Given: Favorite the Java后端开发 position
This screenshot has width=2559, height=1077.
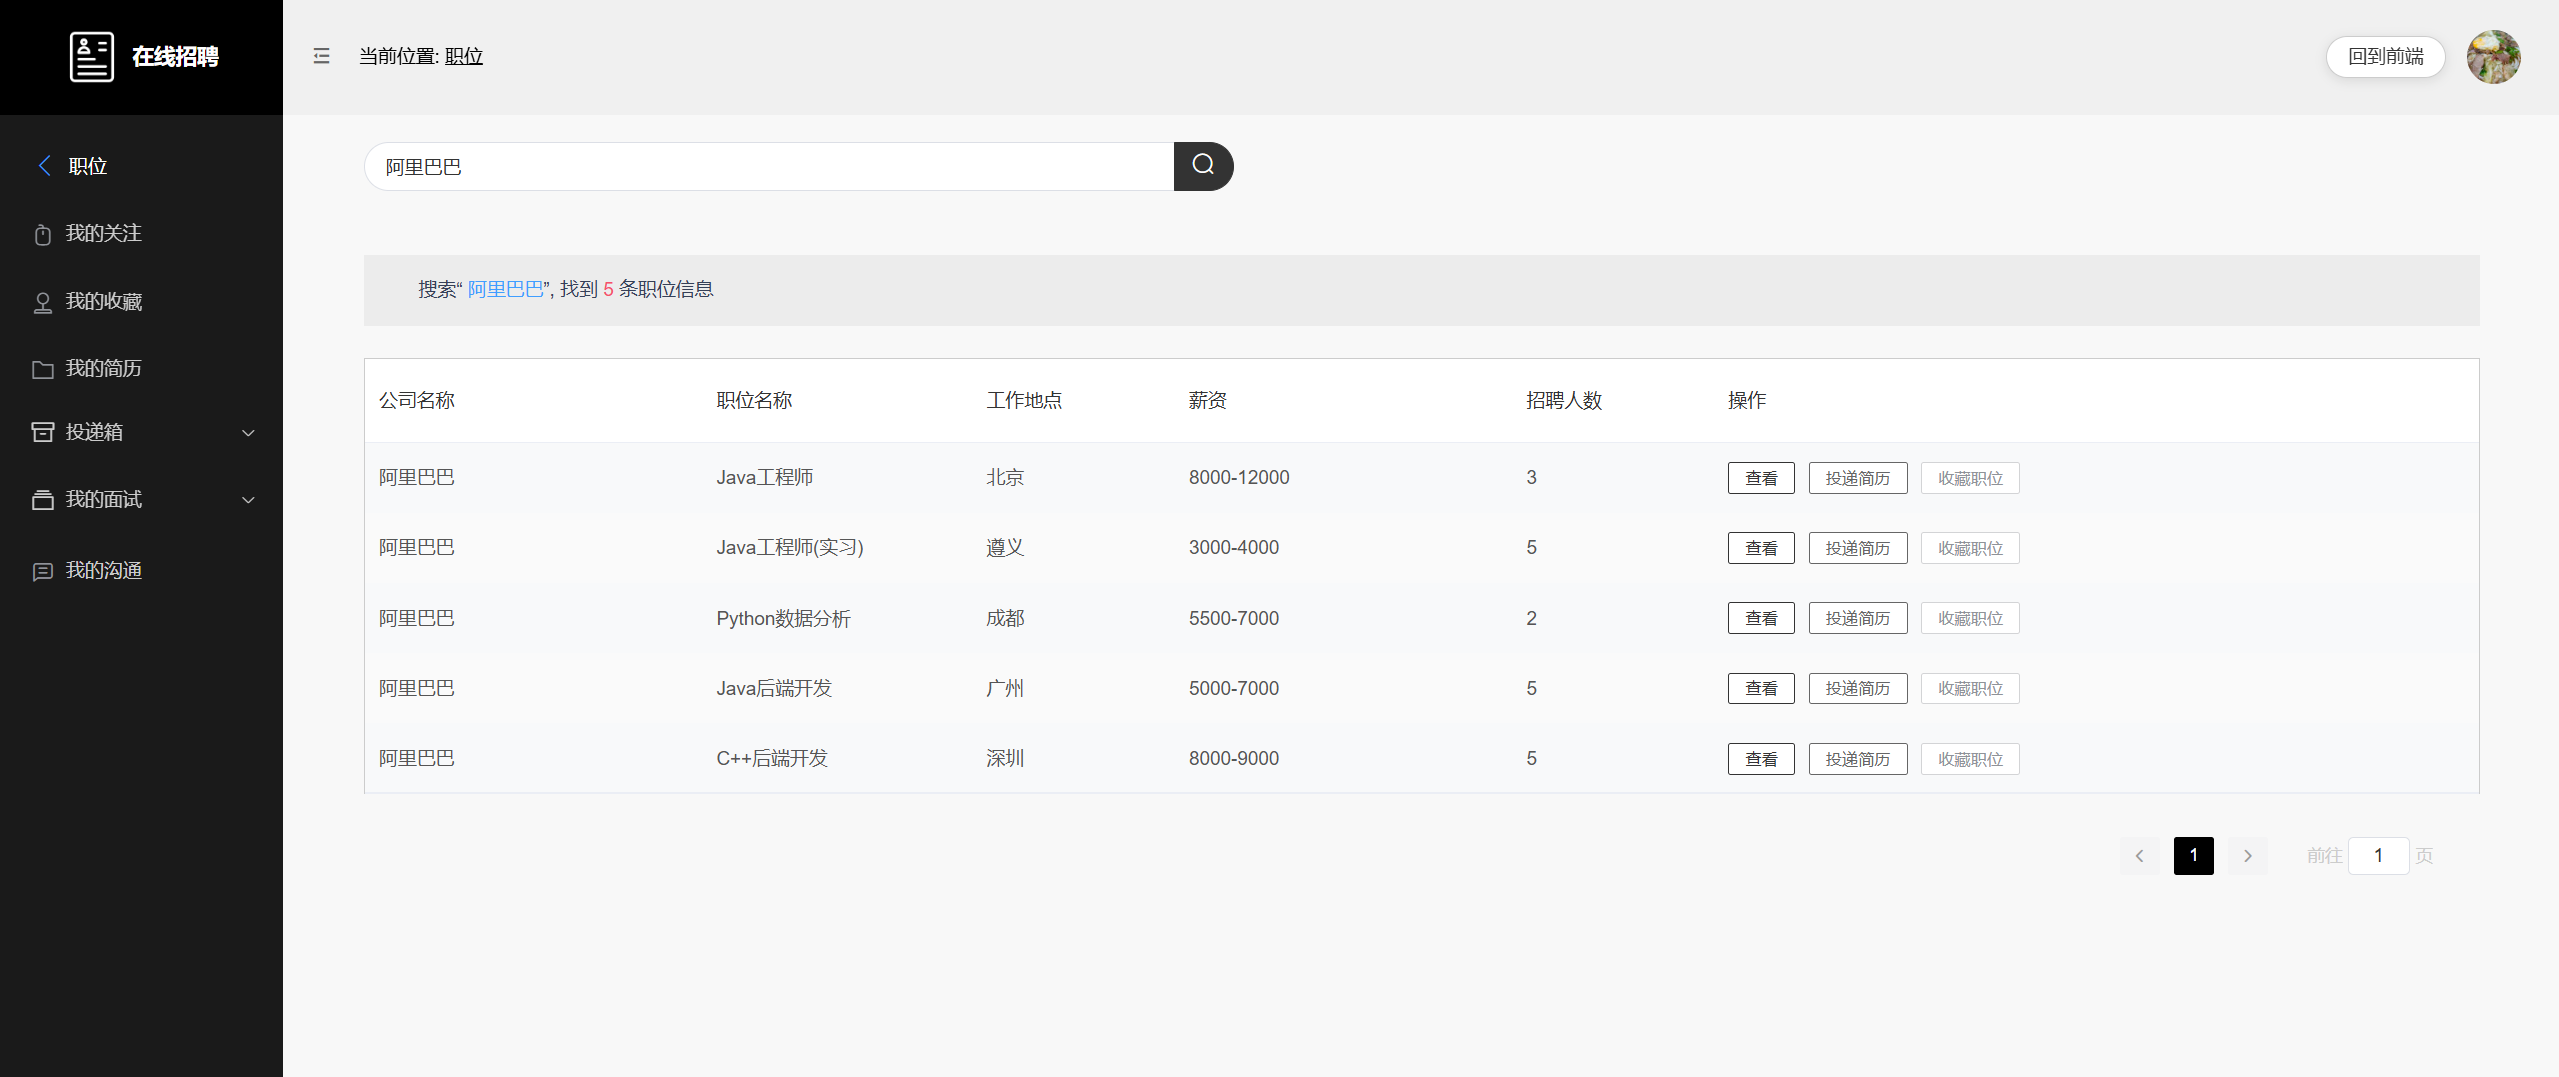Looking at the screenshot, I should pos(1970,688).
